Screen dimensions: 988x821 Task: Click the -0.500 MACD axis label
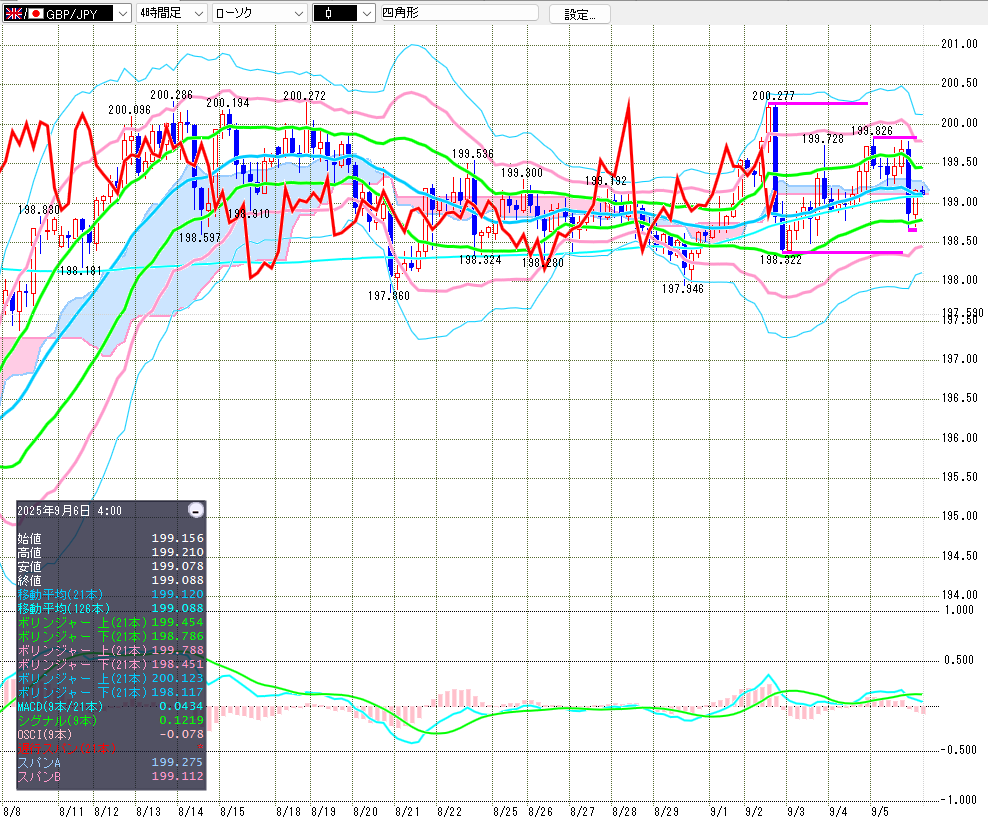(958, 749)
